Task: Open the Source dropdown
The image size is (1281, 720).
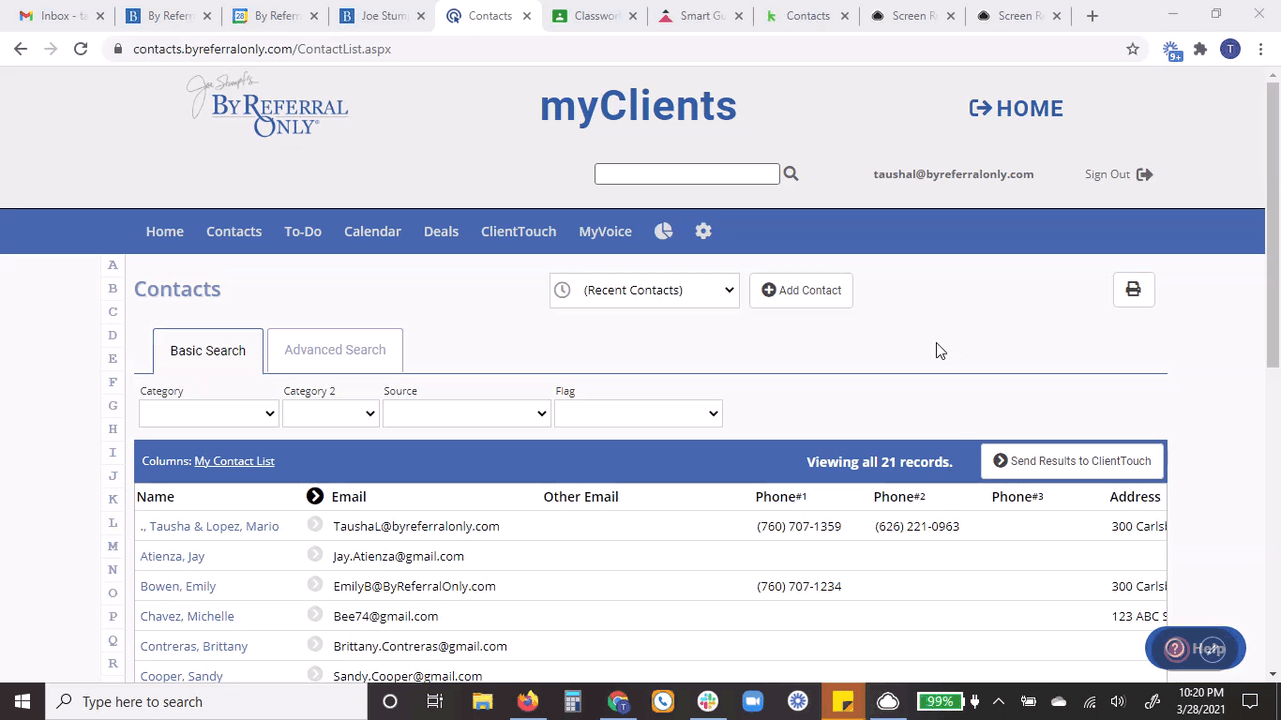Action: click(467, 413)
